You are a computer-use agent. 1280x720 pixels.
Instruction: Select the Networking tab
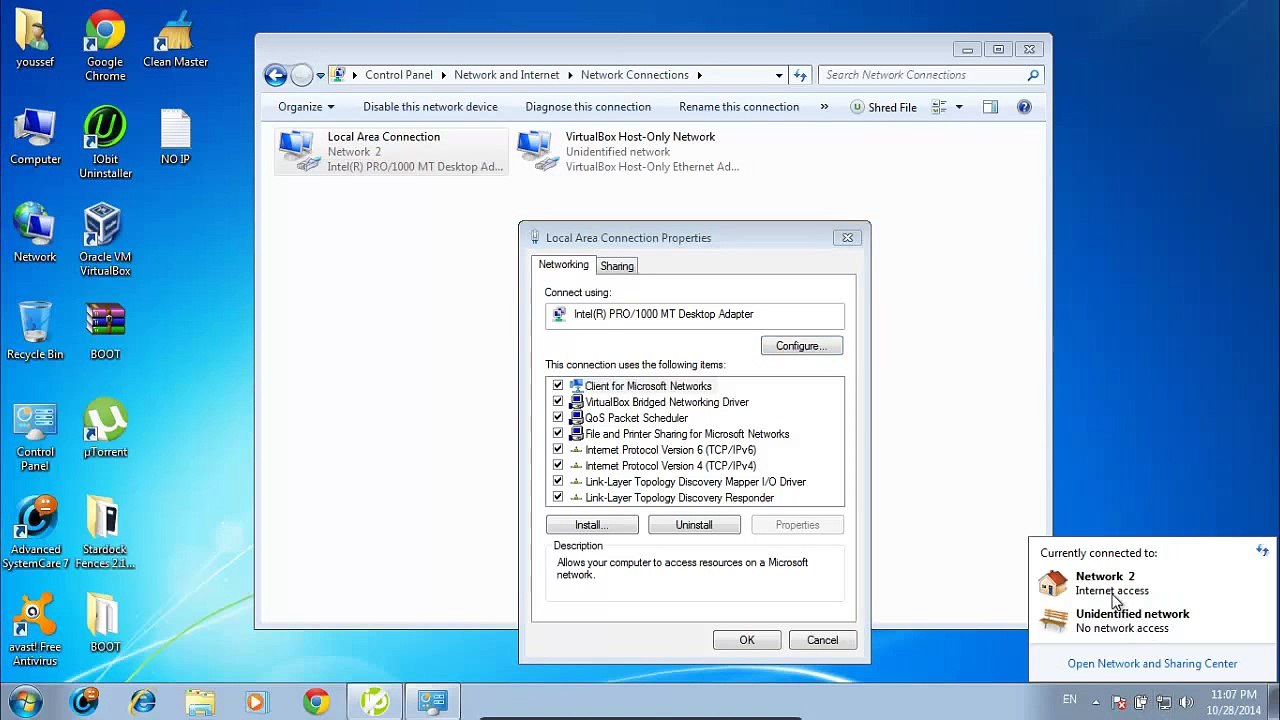(x=564, y=265)
